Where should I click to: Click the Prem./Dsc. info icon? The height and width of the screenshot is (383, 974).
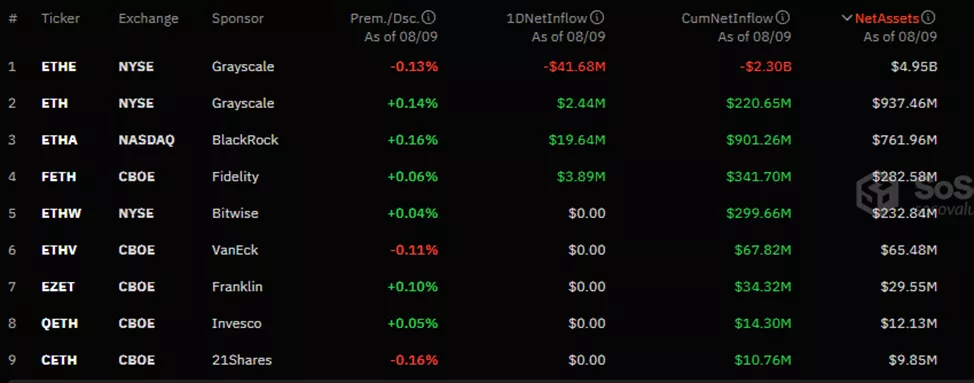[430, 18]
